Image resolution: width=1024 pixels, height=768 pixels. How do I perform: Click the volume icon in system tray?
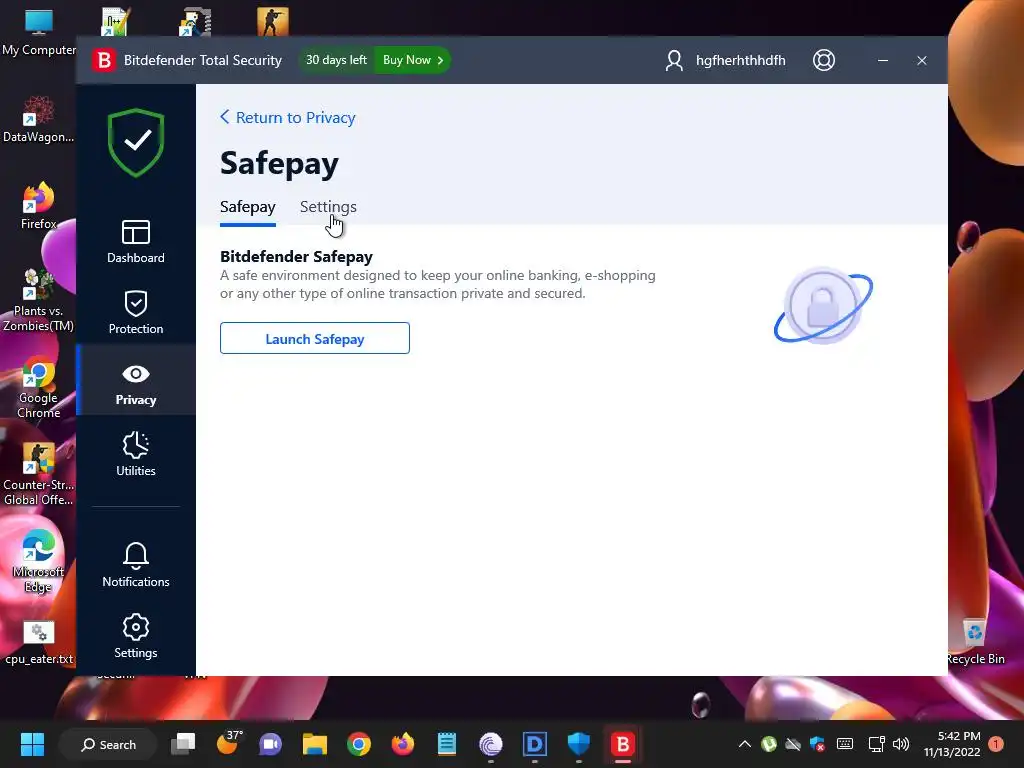coord(901,744)
